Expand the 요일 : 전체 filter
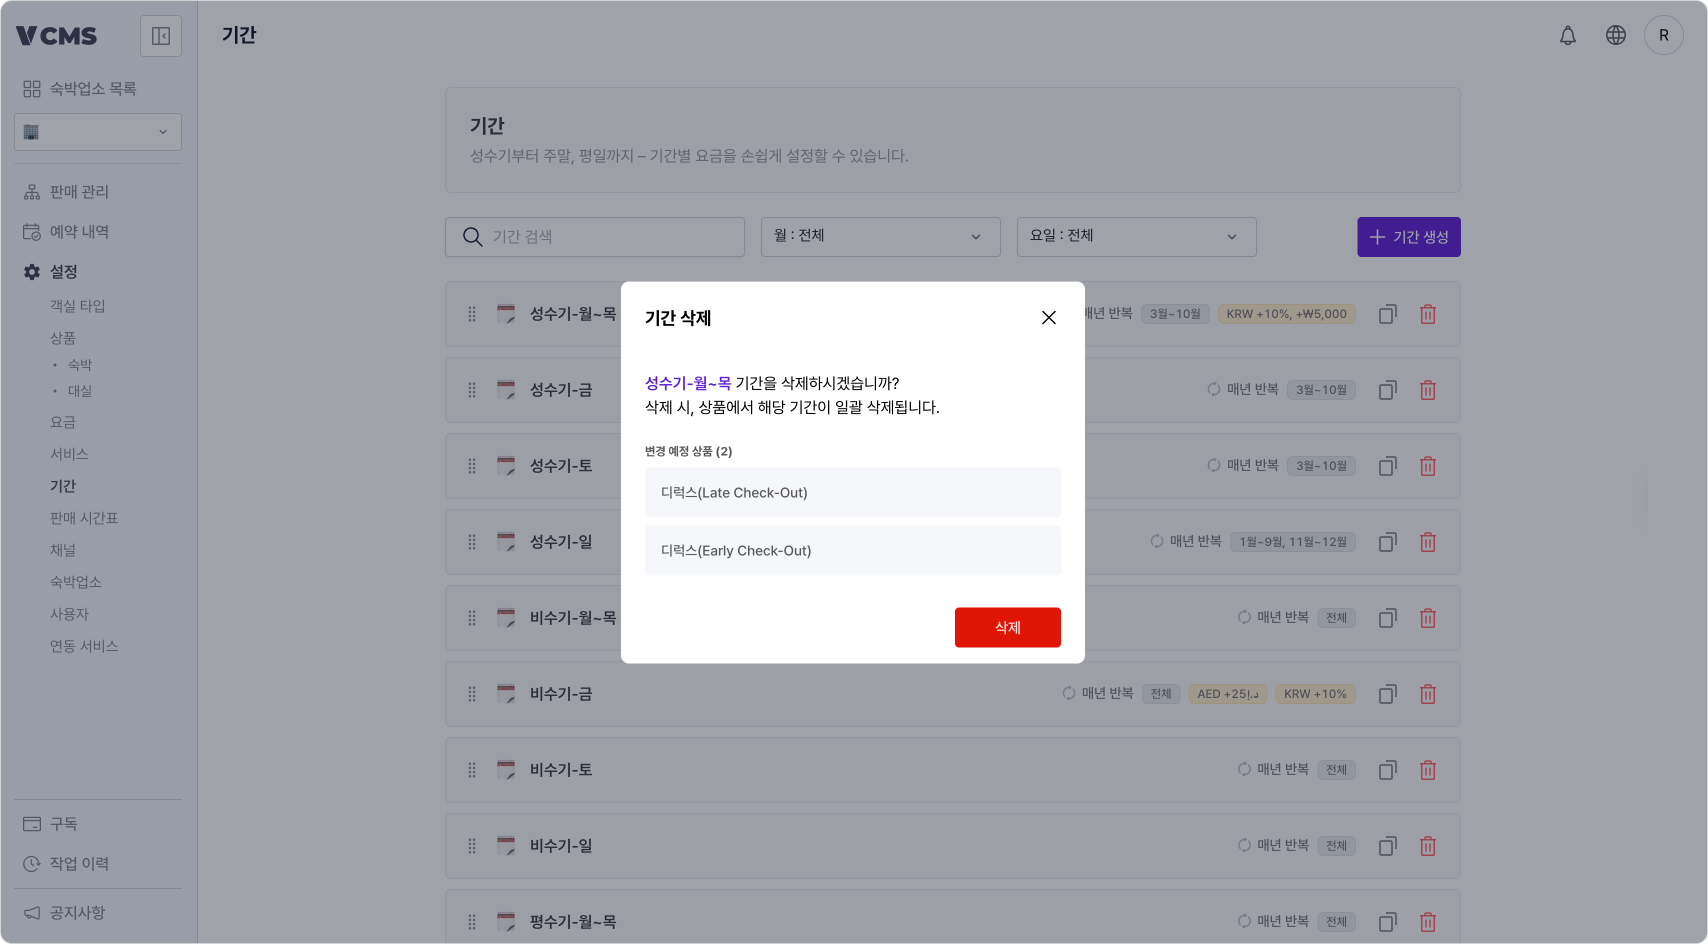Viewport: 1708px width, 944px height. [x=1136, y=236]
